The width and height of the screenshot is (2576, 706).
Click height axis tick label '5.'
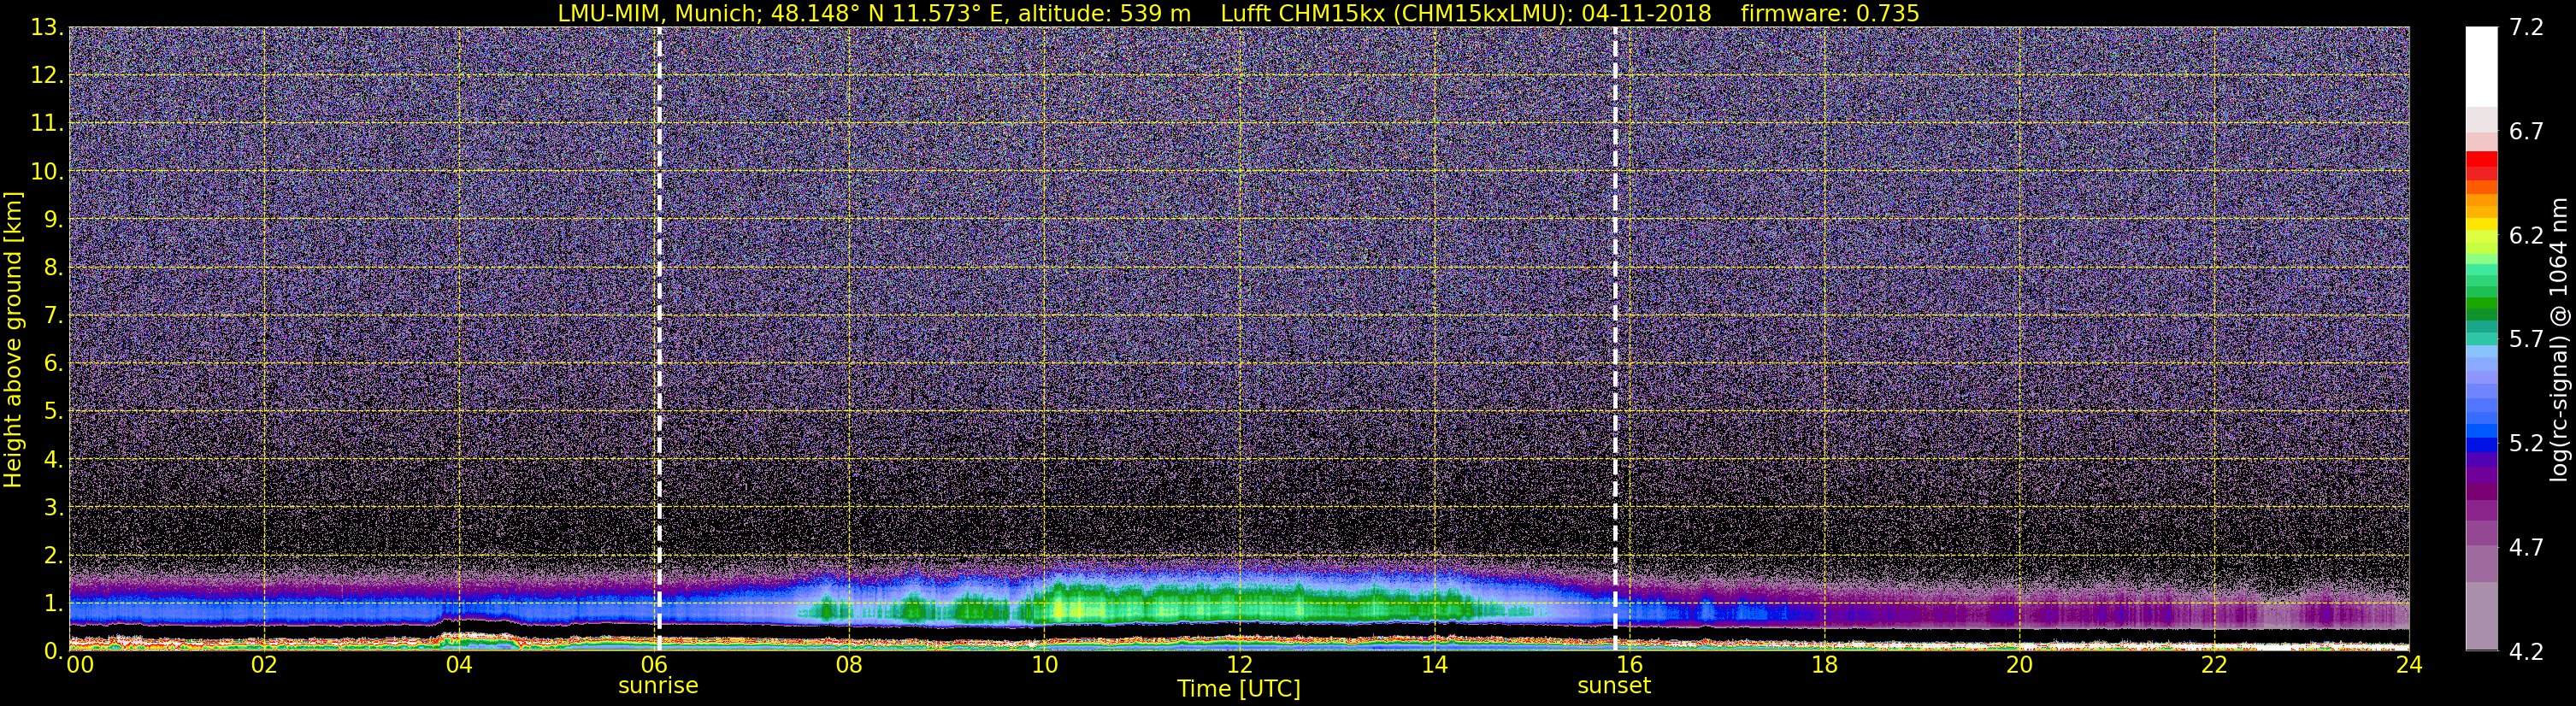click(x=53, y=412)
